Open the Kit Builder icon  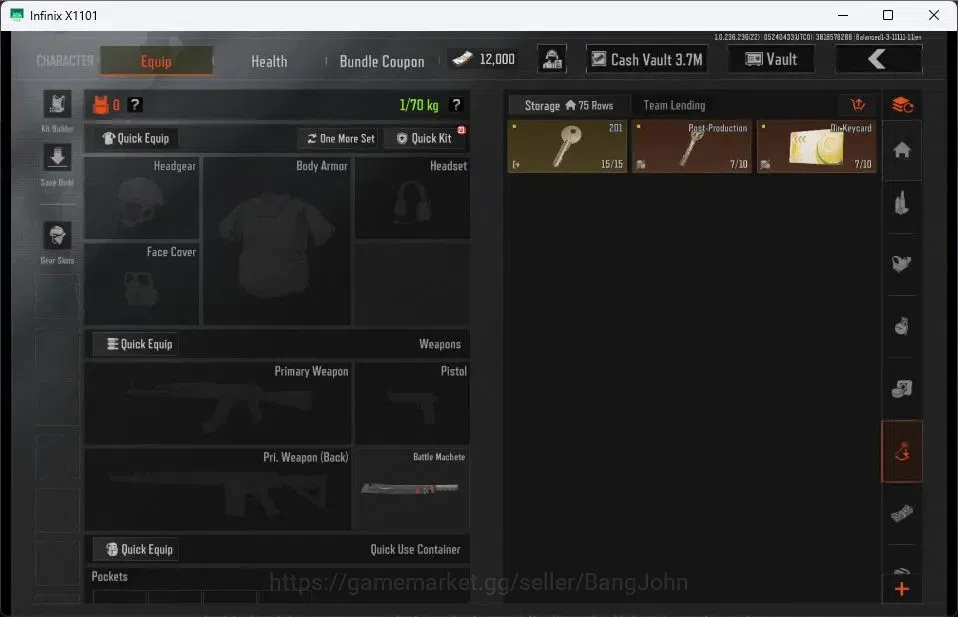57,104
